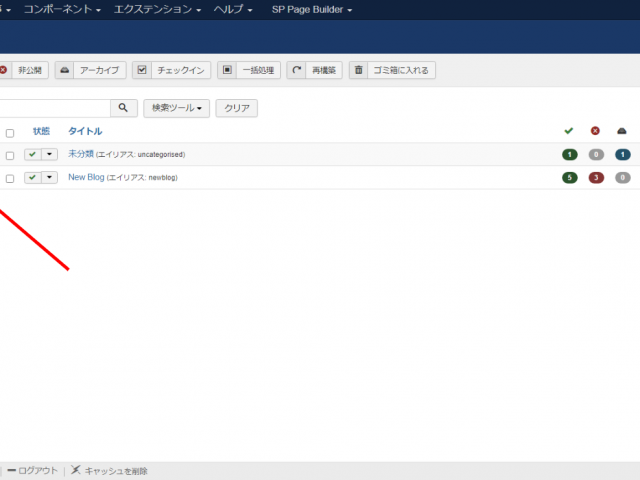Click the ゴミ箱に入れる trash button

(x=392, y=70)
